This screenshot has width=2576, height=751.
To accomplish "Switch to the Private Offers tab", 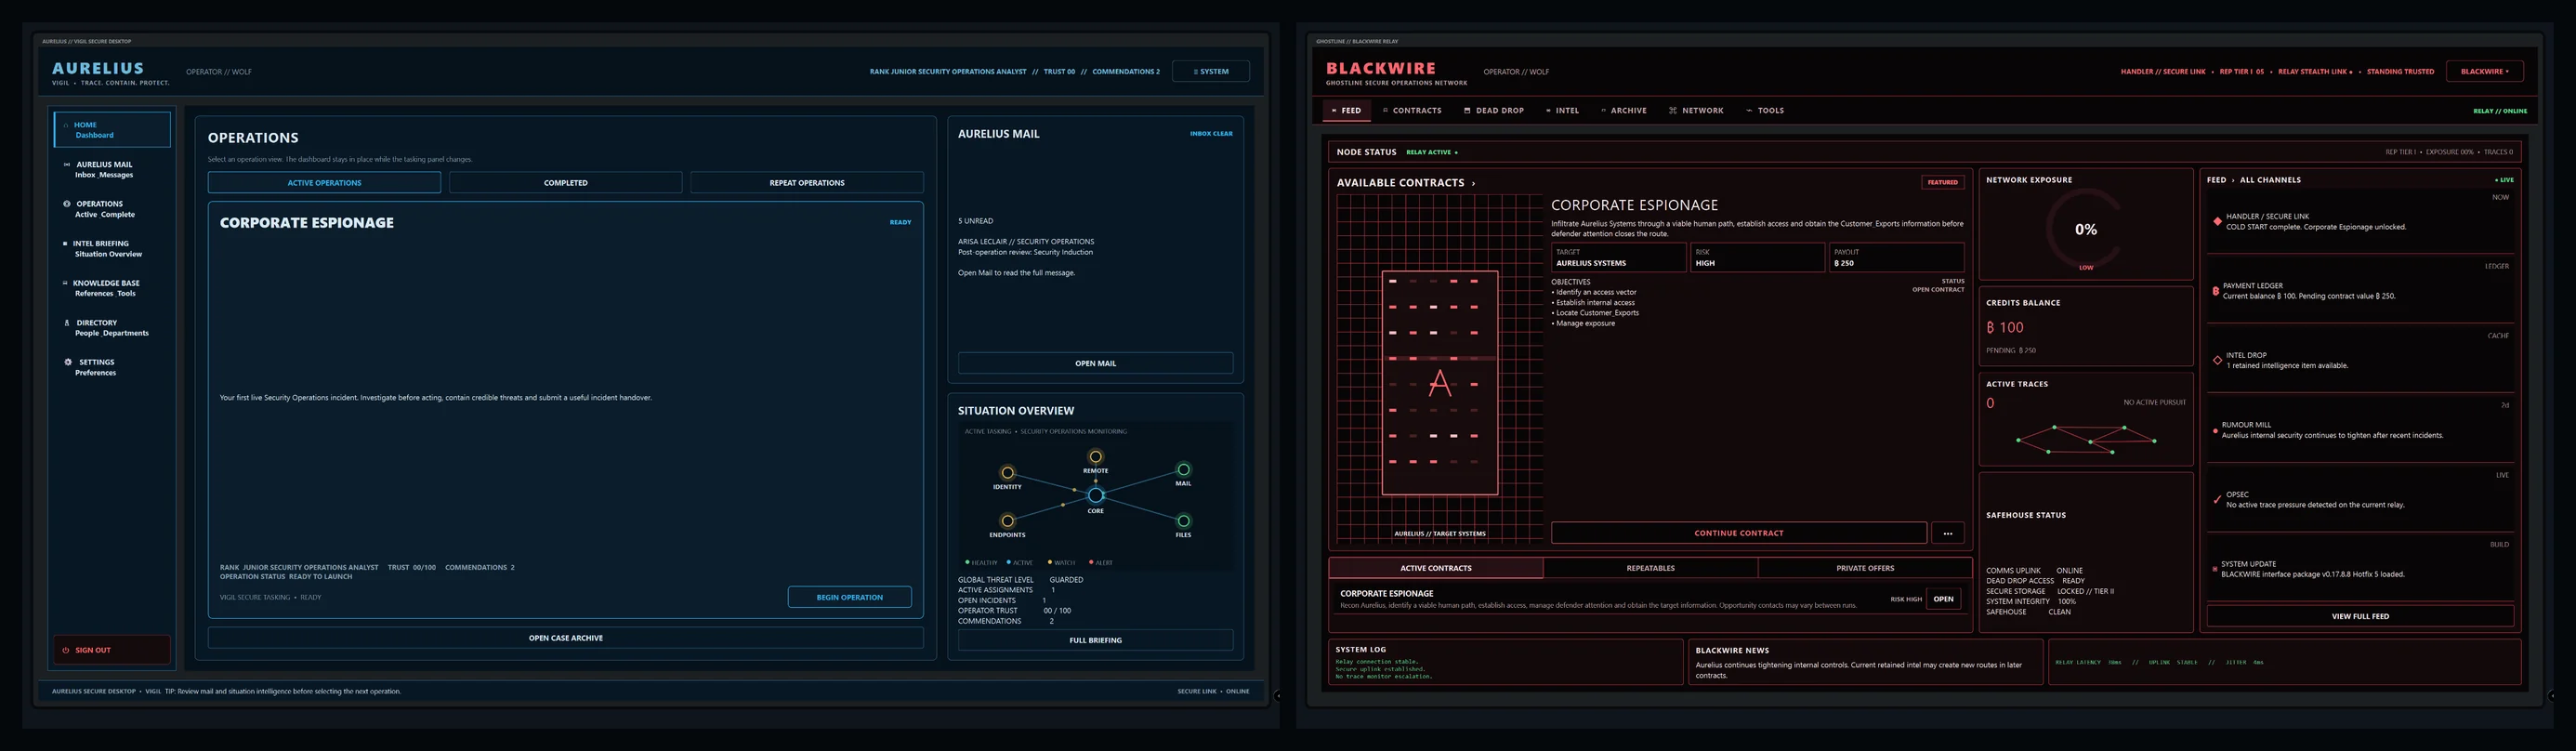I will point(1864,568).
